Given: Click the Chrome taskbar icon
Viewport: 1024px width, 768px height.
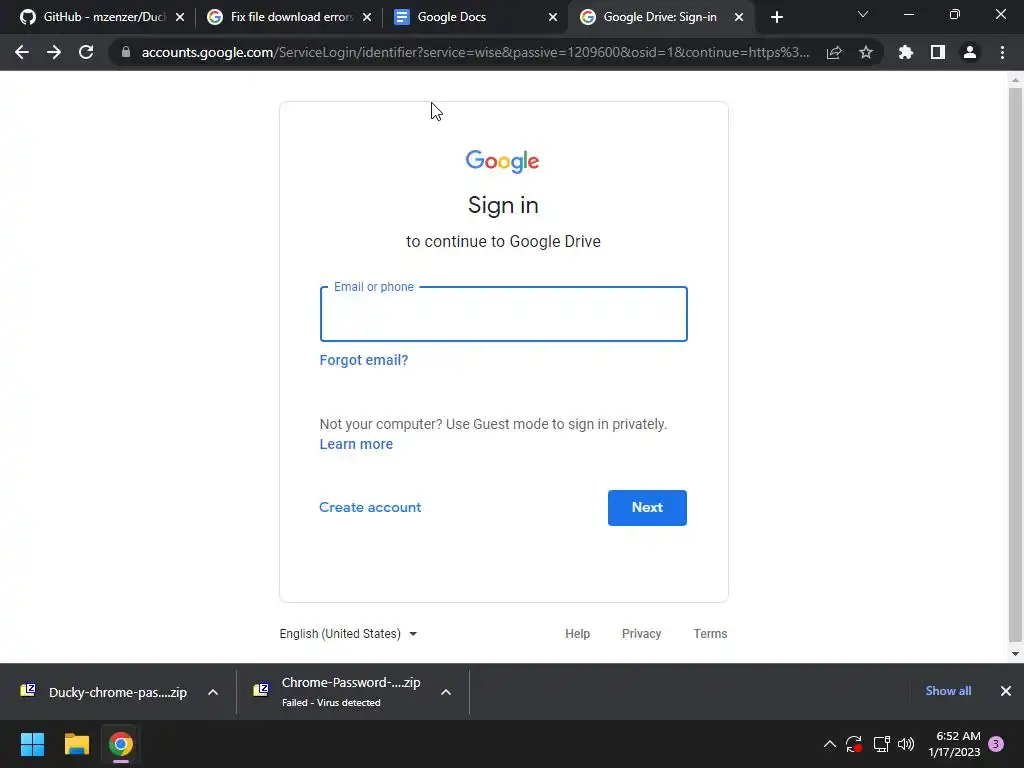Looking at the screenshot, I should click(x=121, y=744).
